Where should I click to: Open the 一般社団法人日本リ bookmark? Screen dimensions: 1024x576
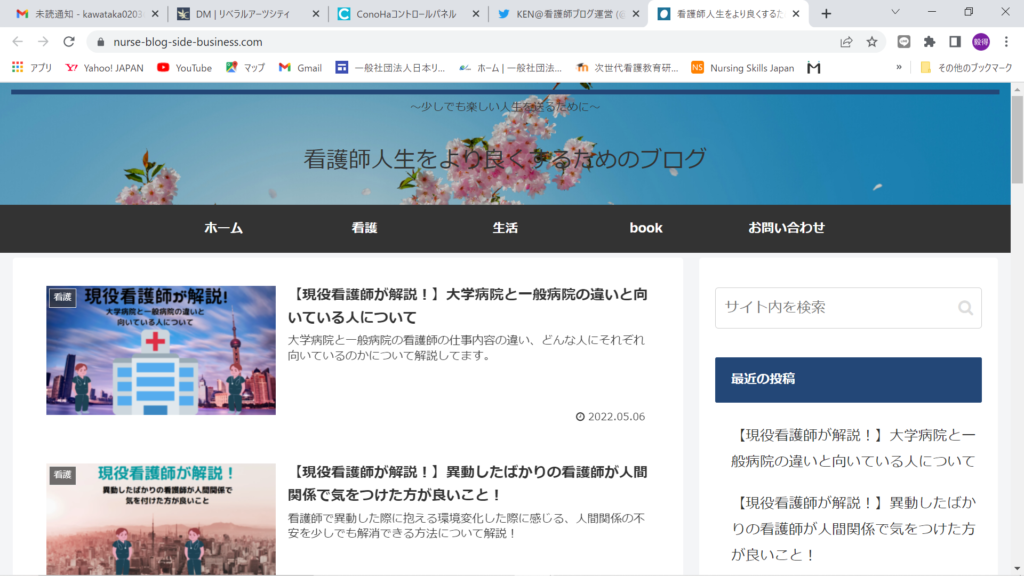pos(390,67)
